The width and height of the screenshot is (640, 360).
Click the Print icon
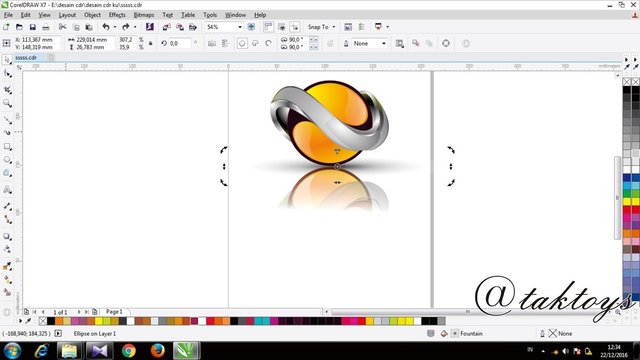[46, 27]
